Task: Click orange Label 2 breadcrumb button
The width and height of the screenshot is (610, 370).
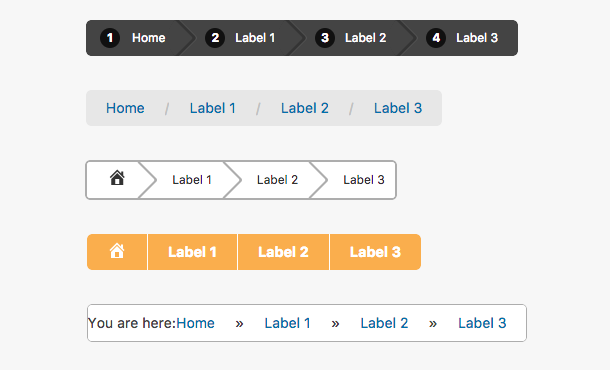Action: coord(284,252)
